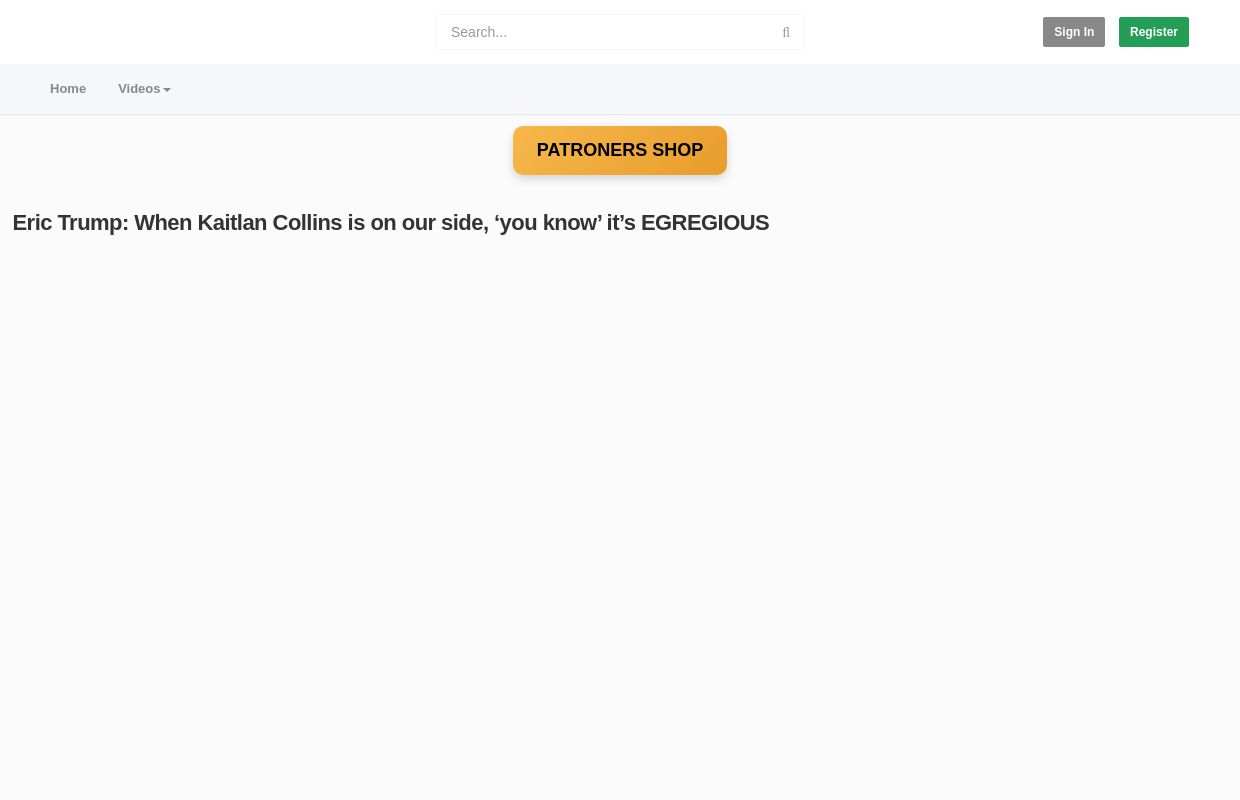The width and height of the screenshot is (1240, 800).
Task: Return to homepage via Home link
Action: pos(68,89)
